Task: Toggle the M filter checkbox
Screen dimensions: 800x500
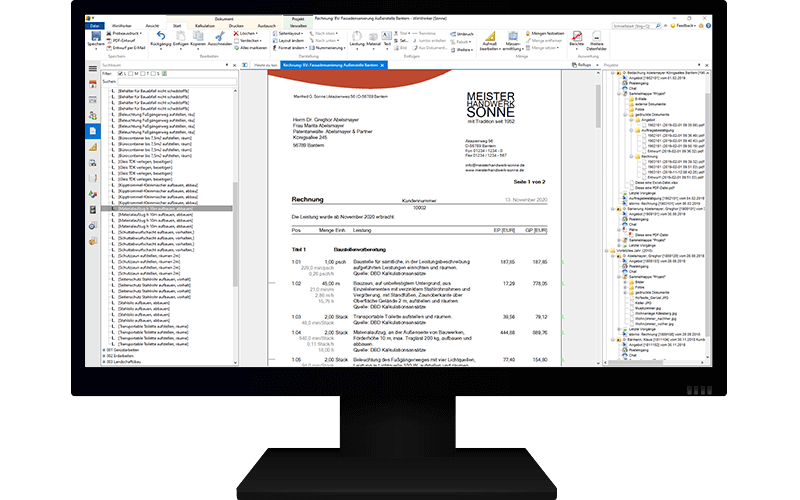Action: pyautogui.click(x=130, y=73)
